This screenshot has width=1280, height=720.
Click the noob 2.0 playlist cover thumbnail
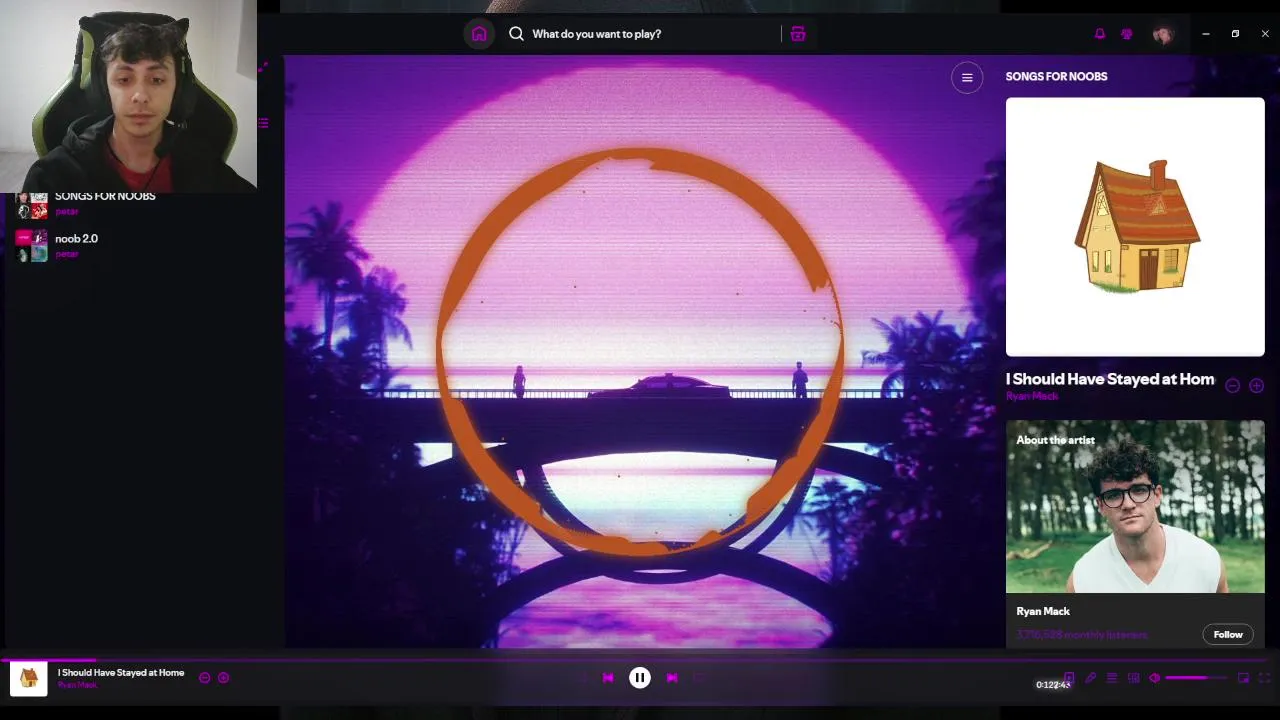pyautogui.click(x=31, y=245)
